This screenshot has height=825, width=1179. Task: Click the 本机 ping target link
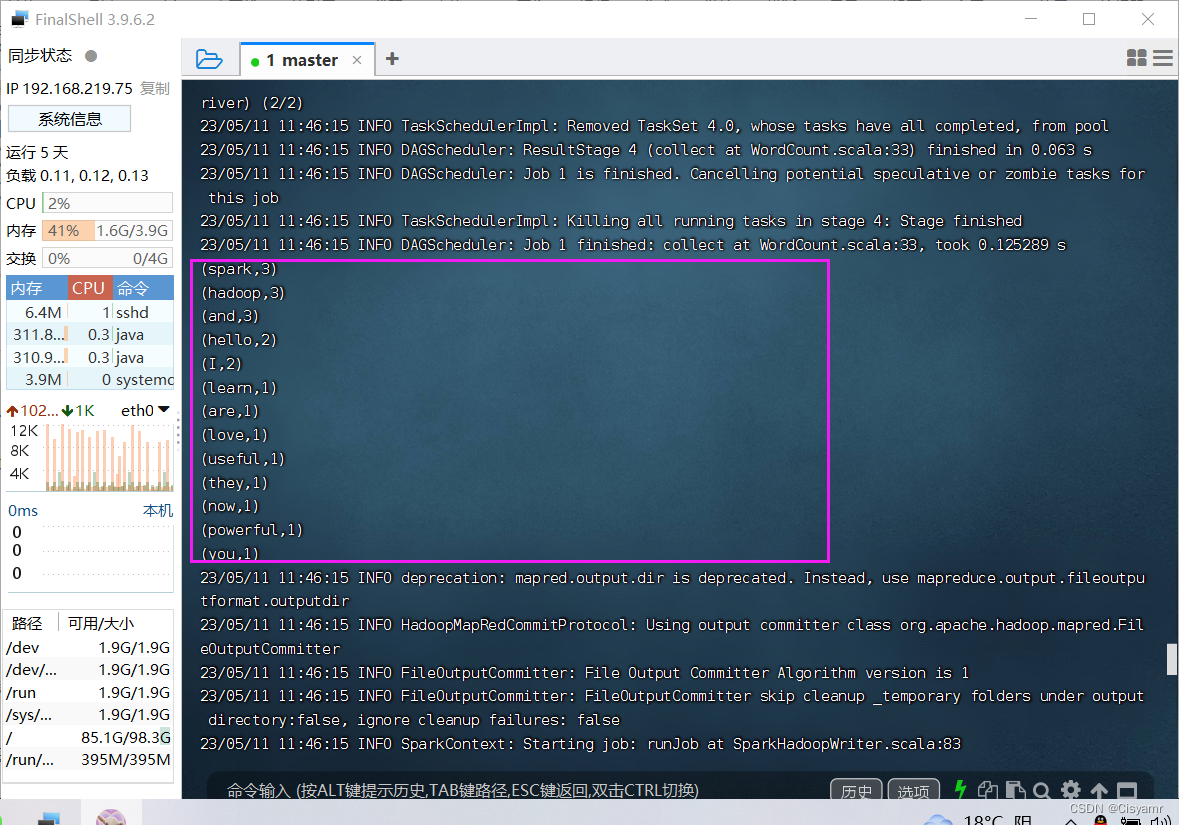click(x=158, y=511)
